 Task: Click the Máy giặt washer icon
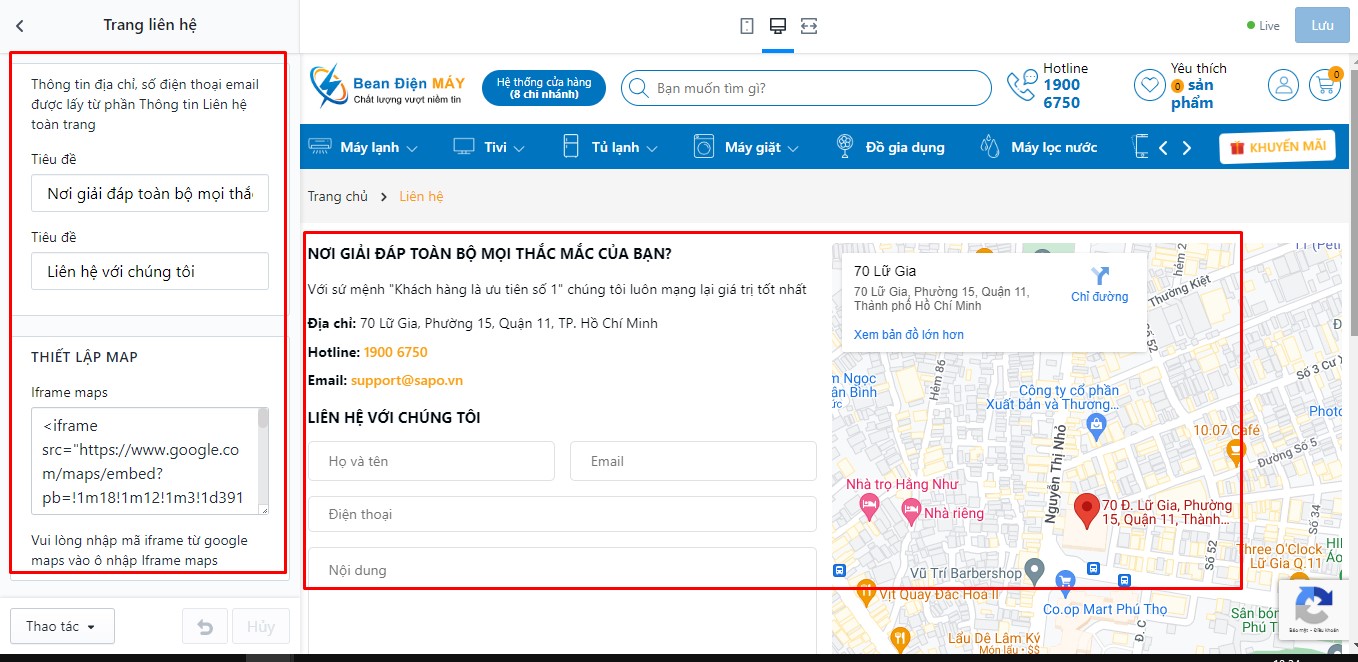705,147
